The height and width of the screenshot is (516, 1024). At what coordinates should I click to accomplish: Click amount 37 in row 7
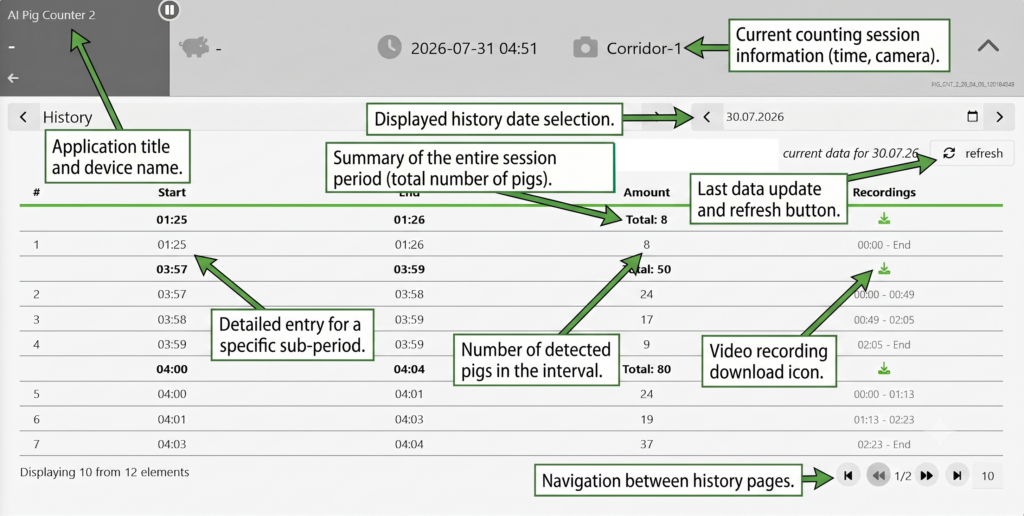point(647,444)
